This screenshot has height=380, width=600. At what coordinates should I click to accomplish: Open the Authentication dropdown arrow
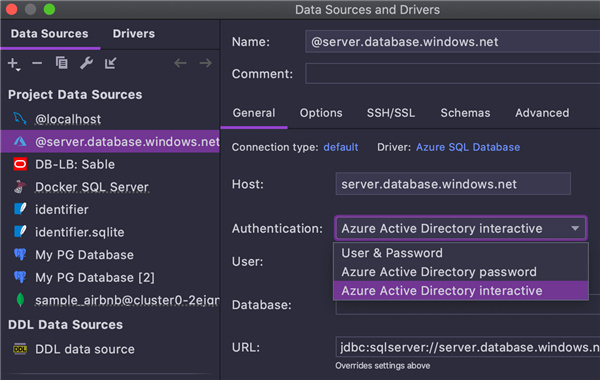point(575,228)
